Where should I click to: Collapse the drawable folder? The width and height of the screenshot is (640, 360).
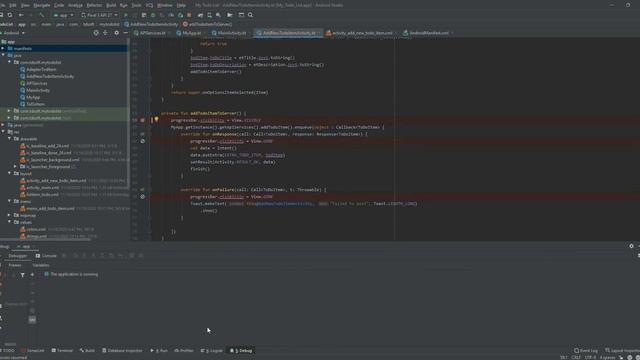tap(9, 139)
